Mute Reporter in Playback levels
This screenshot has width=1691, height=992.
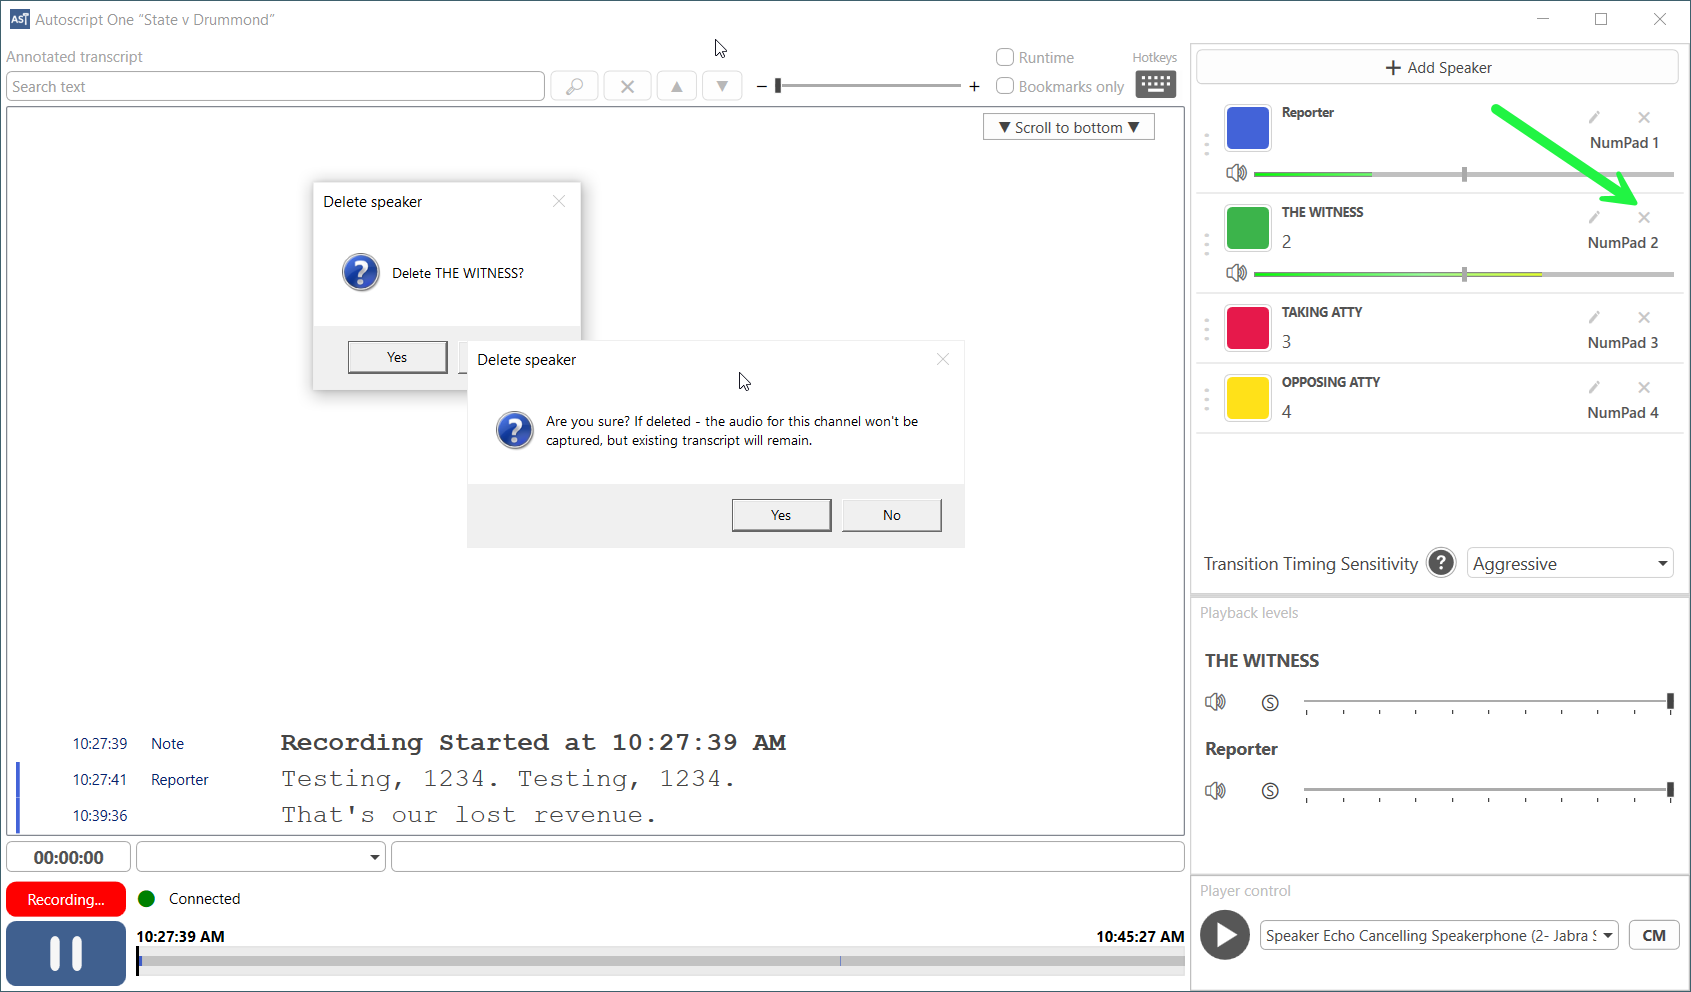pyautogui.click(x=1215, y=791)
